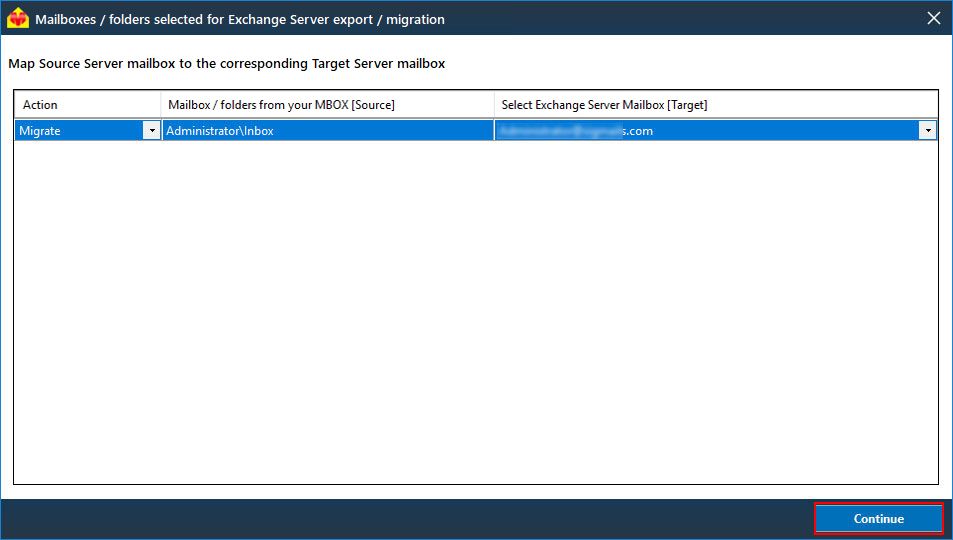Click the Select Exchange Server Mailbox [Target] header
This screenshot has width=953, height=540.
click(x=716, y=105)
